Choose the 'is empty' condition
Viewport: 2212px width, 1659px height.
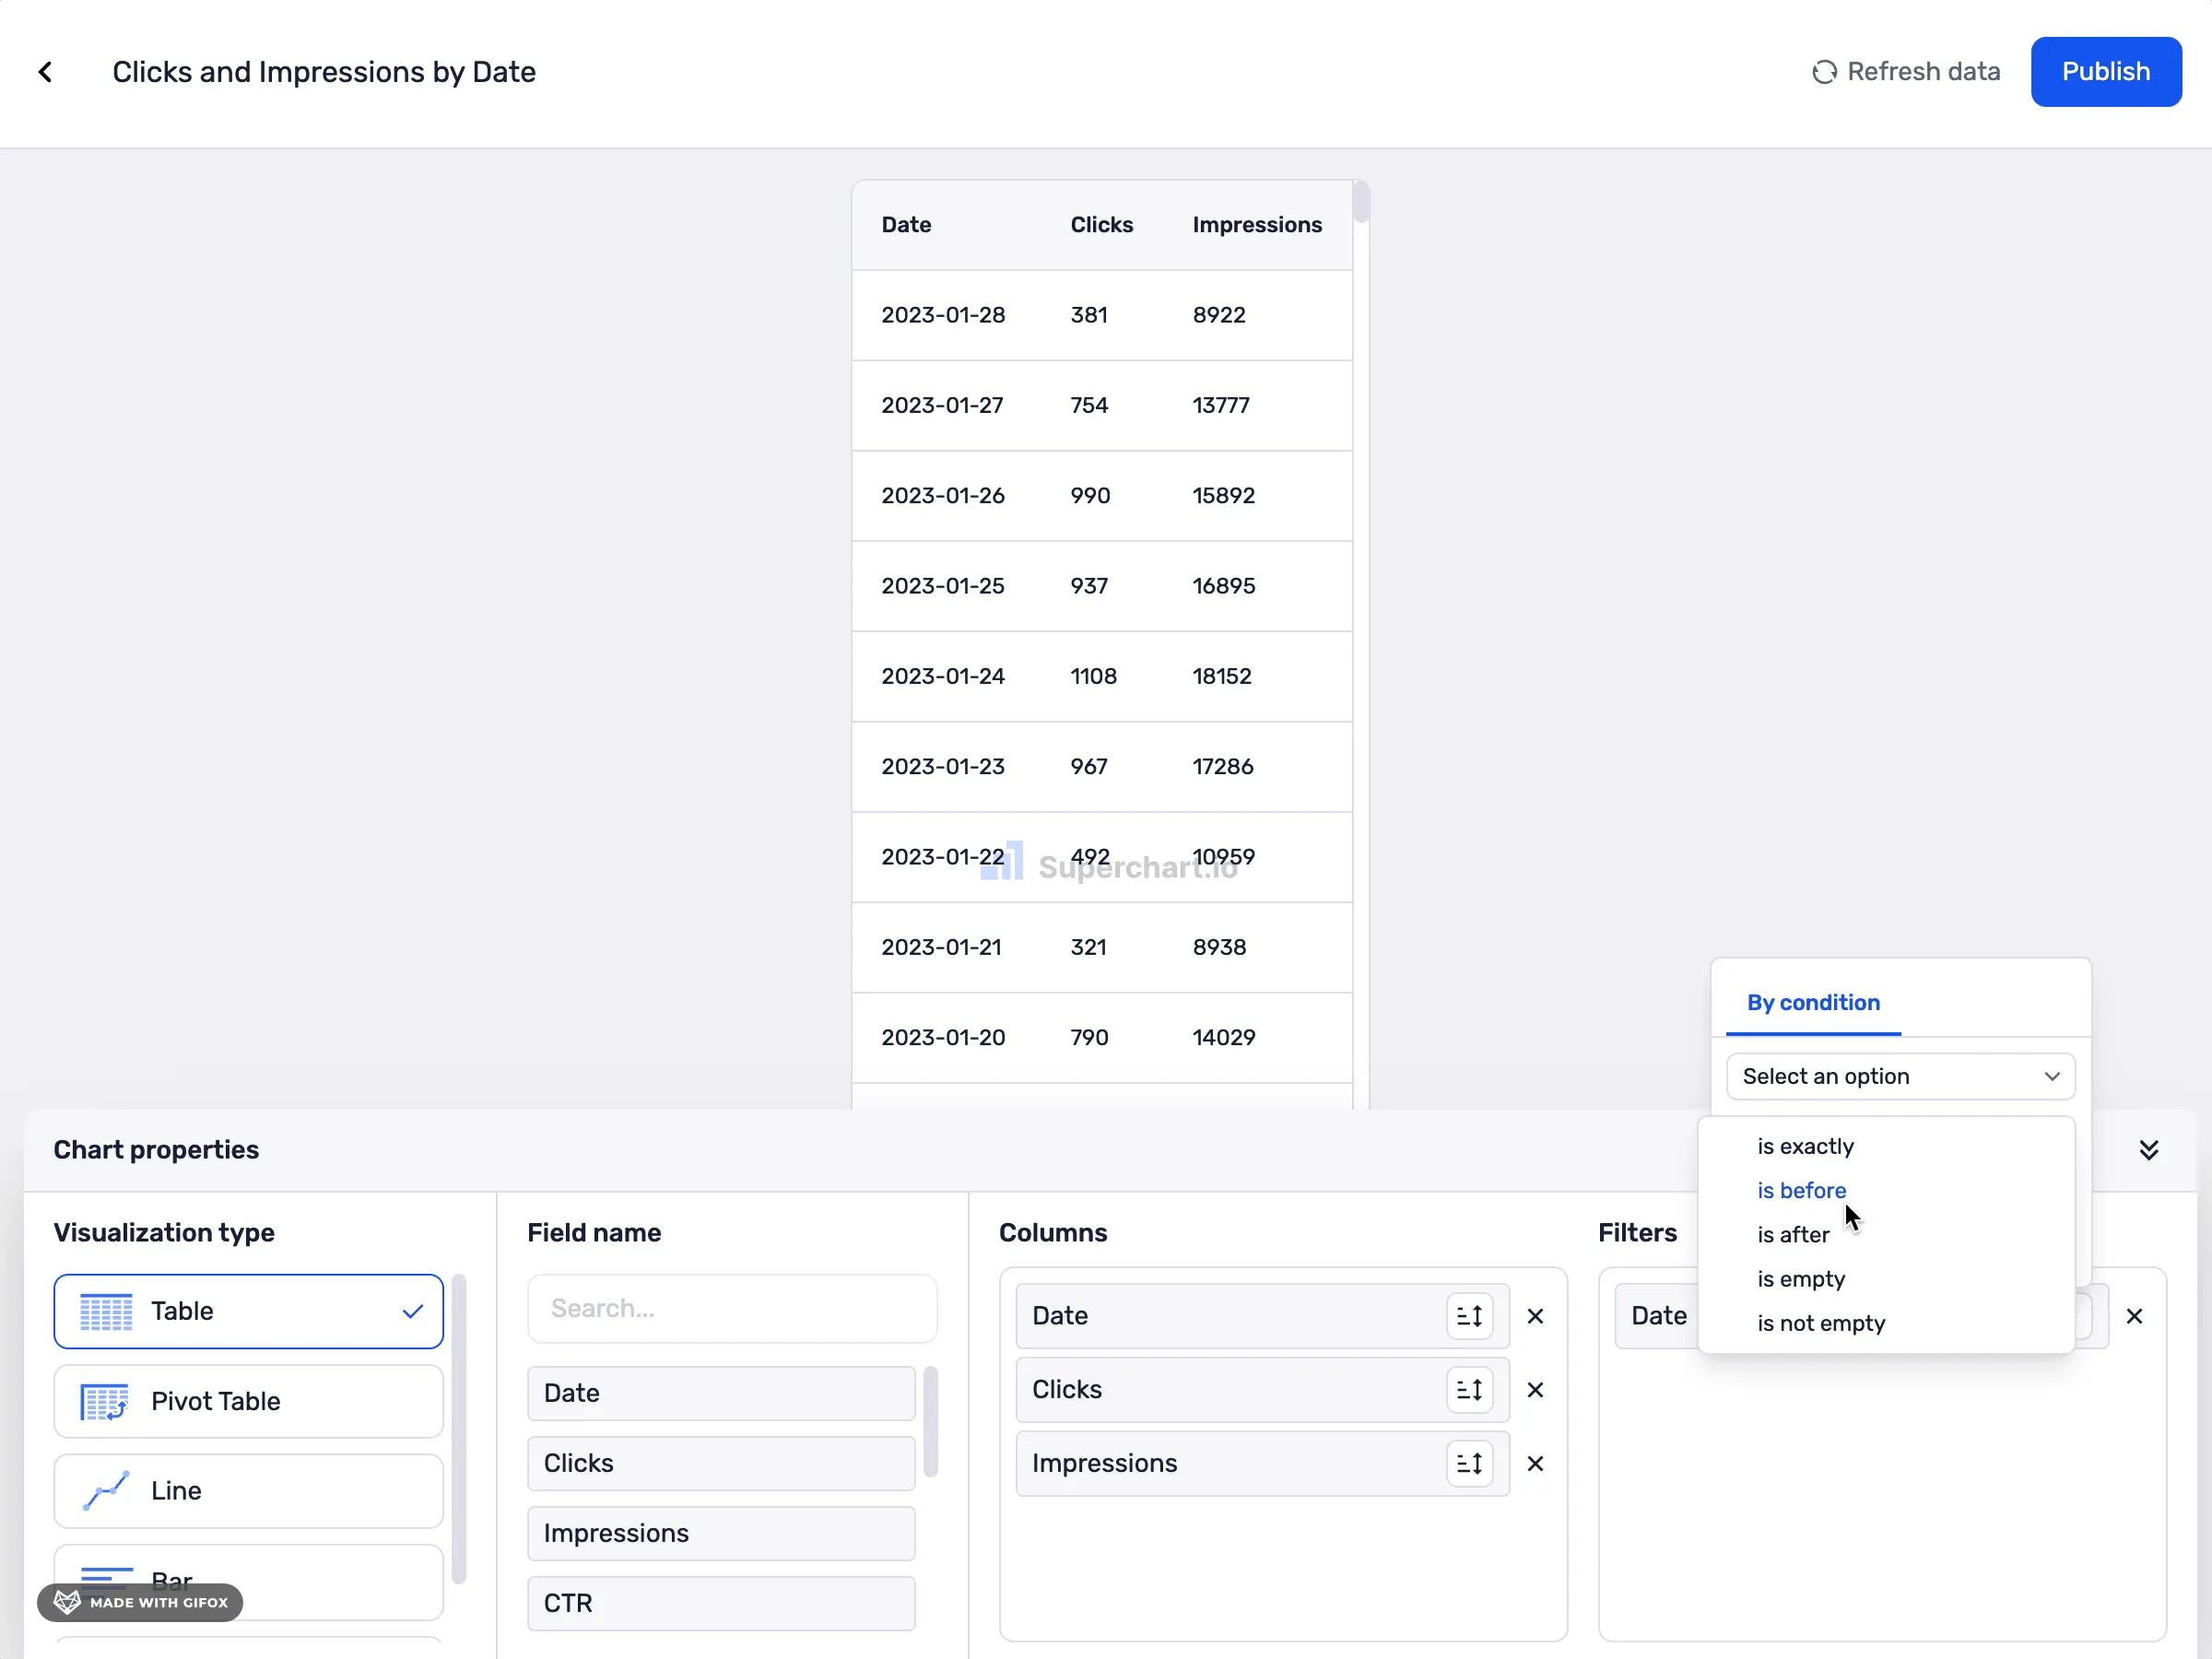1801,1278
